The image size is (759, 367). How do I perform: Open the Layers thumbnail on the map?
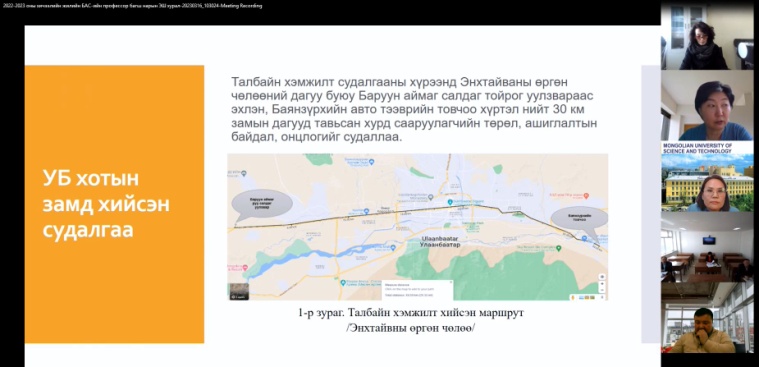tap(239, 291)
